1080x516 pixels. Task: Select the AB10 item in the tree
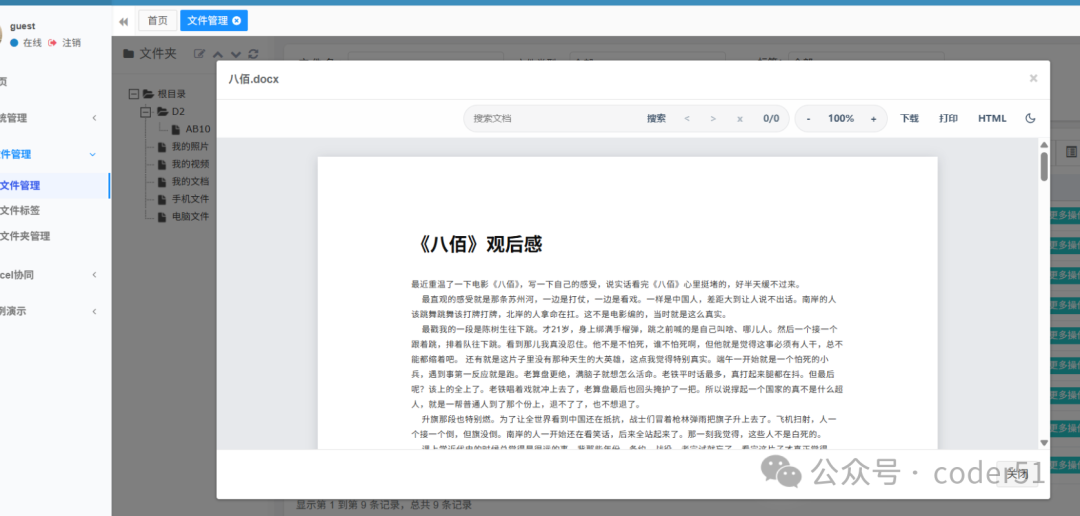point(198,129)
